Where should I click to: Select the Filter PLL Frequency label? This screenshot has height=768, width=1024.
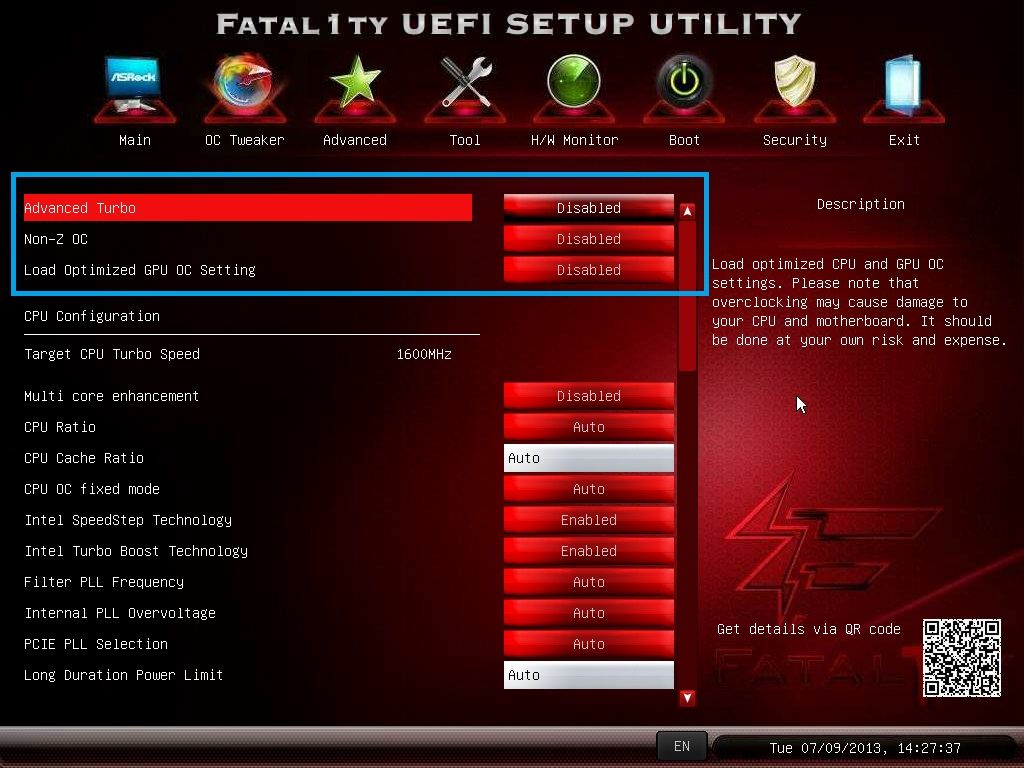click(104, 582)
